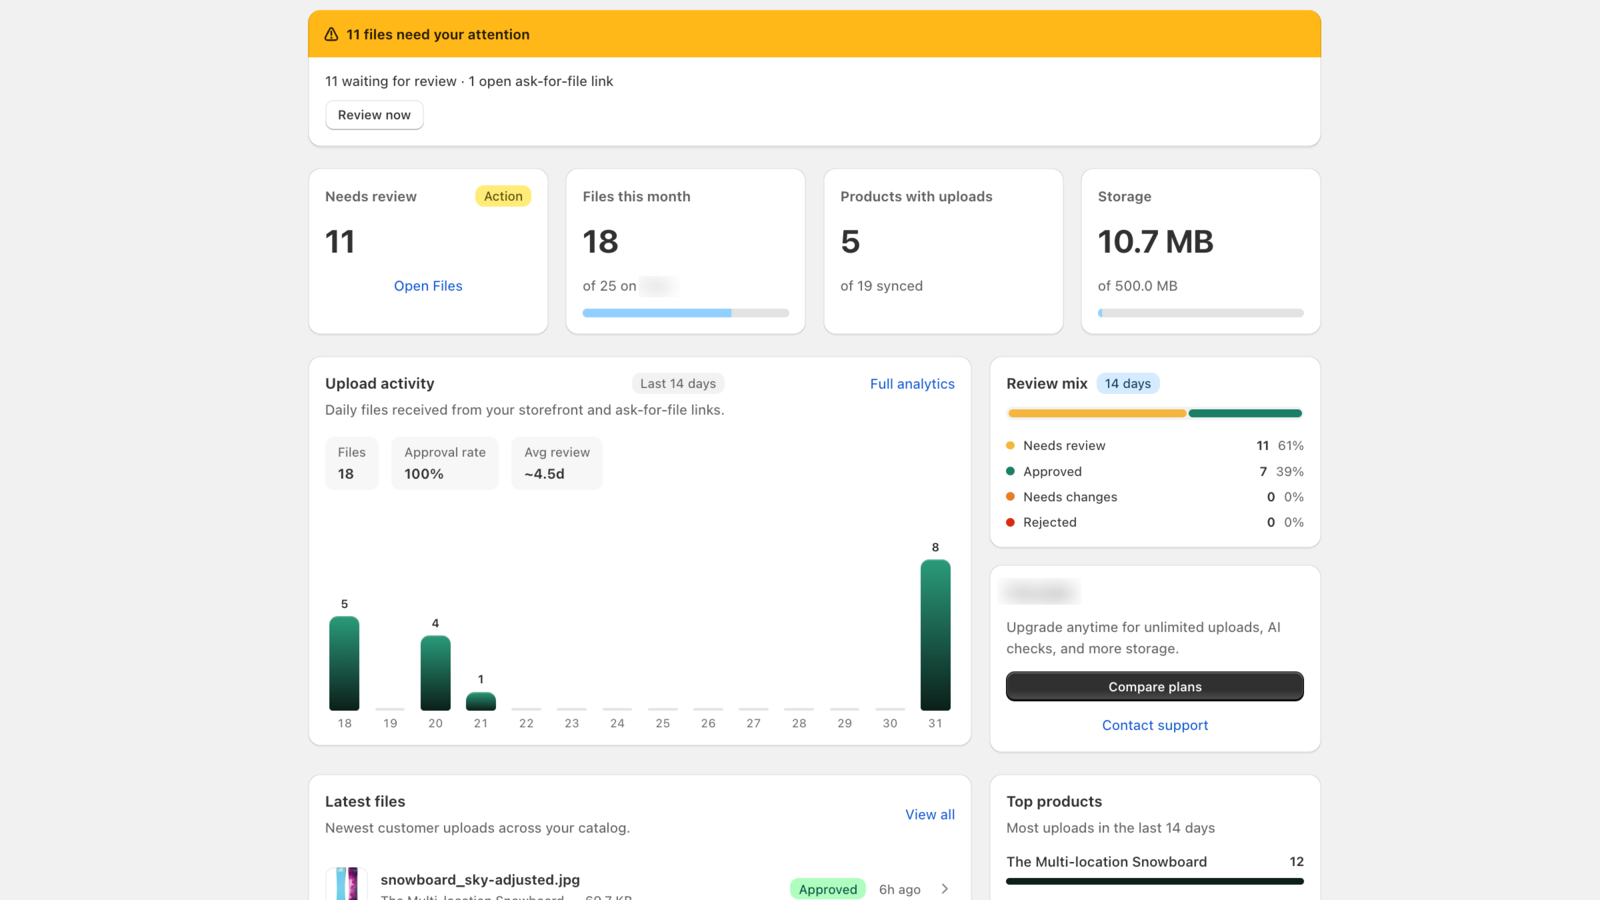This screenshot has height=900, width=1600.
Task: Click the 10.7 MB storage value
Action: [1156, 242]
